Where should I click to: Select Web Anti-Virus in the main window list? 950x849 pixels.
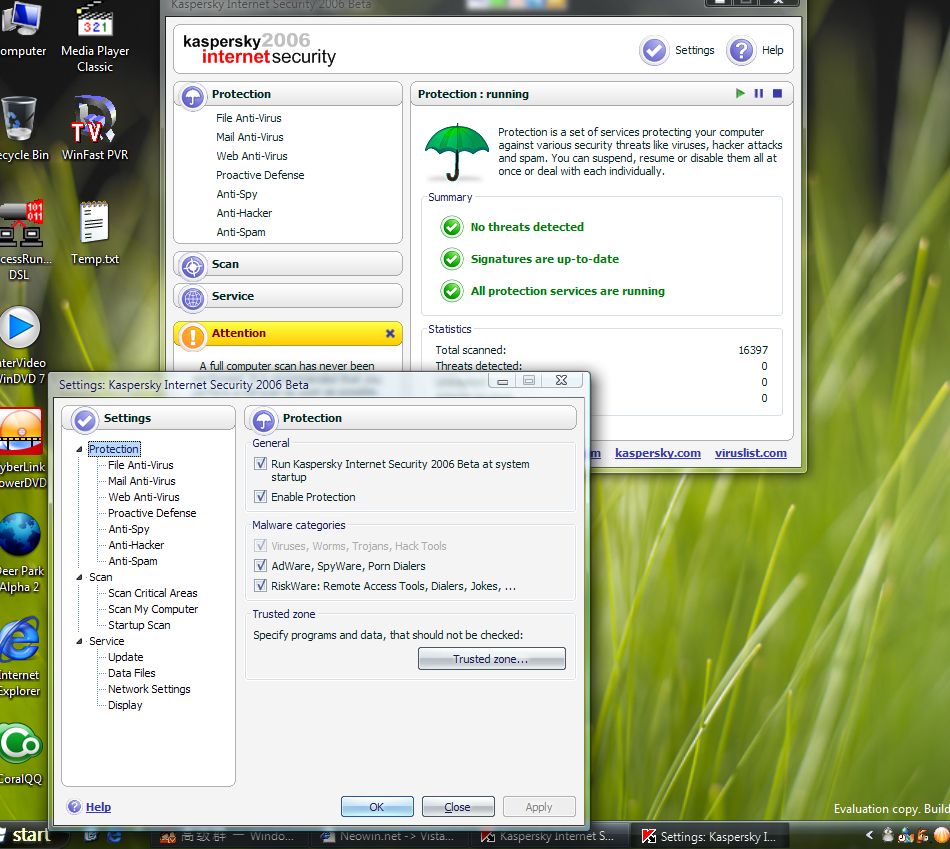coord(251,156)
